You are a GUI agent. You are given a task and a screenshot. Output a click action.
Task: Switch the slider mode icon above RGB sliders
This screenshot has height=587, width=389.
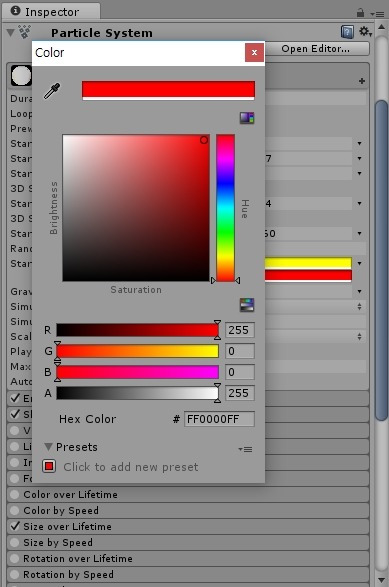click(247, 305)
